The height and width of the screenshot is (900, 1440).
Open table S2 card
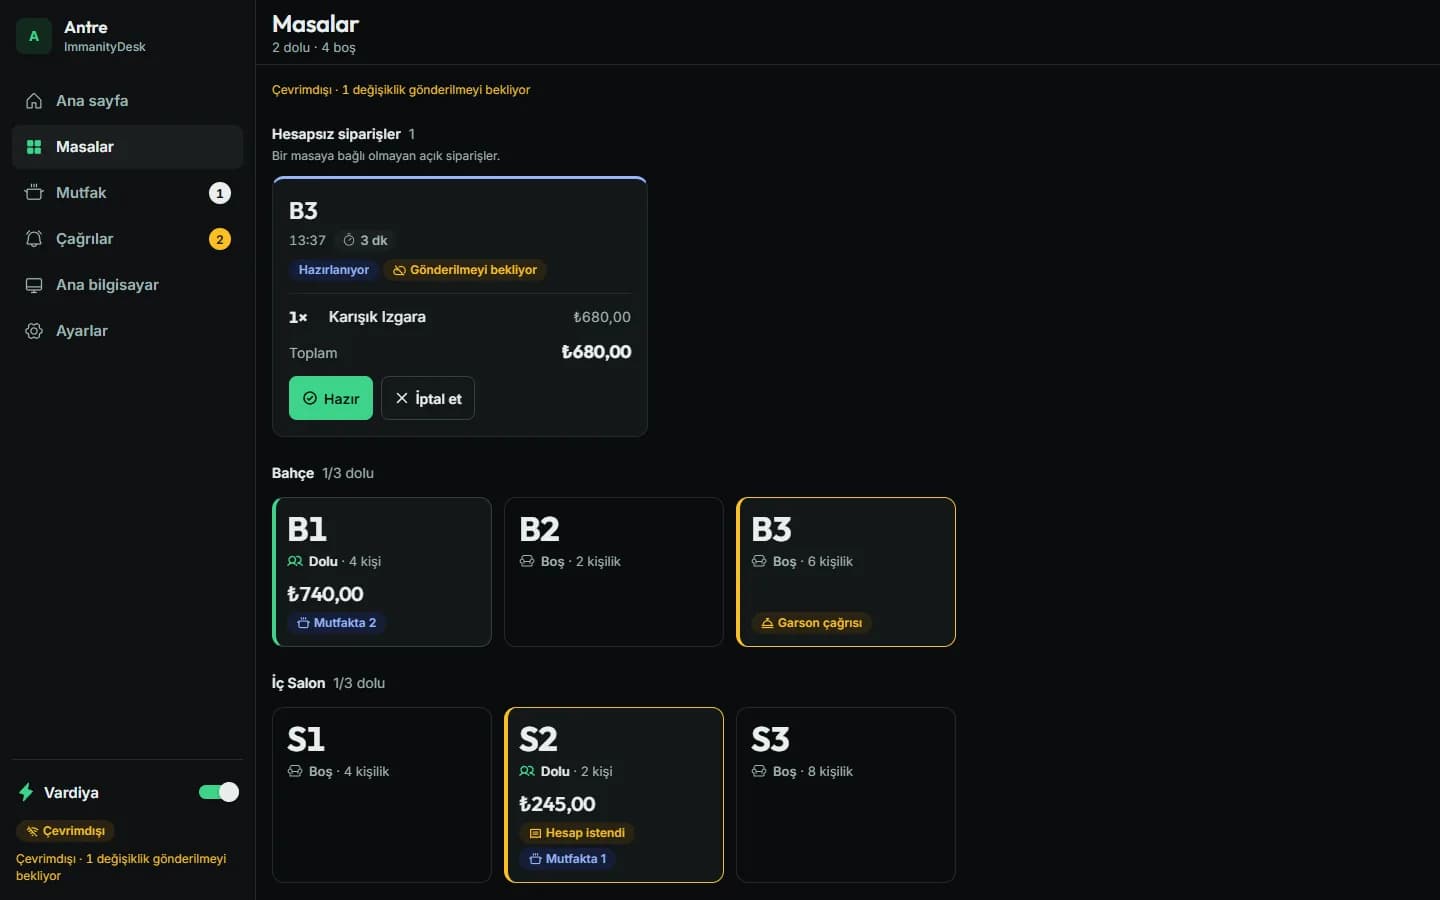click(614, 795)
